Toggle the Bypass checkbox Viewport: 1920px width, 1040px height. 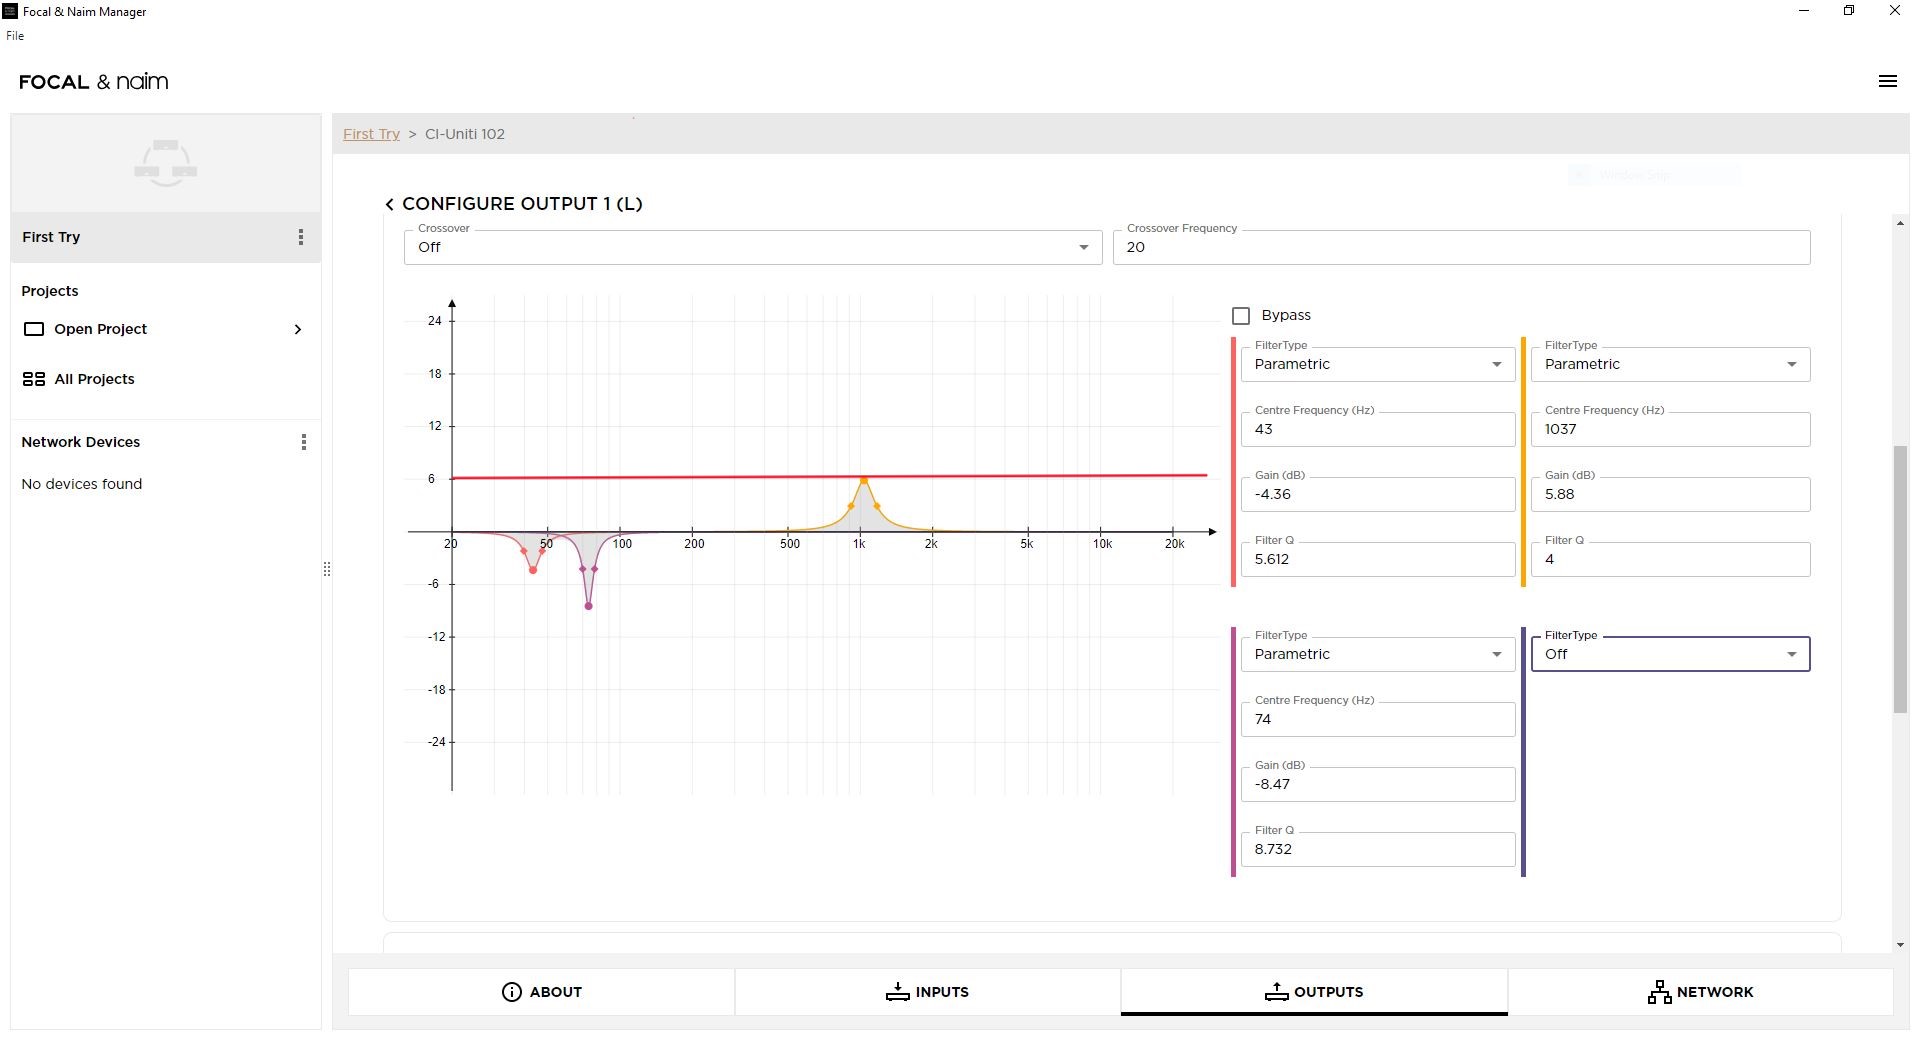pos(1241,316)
